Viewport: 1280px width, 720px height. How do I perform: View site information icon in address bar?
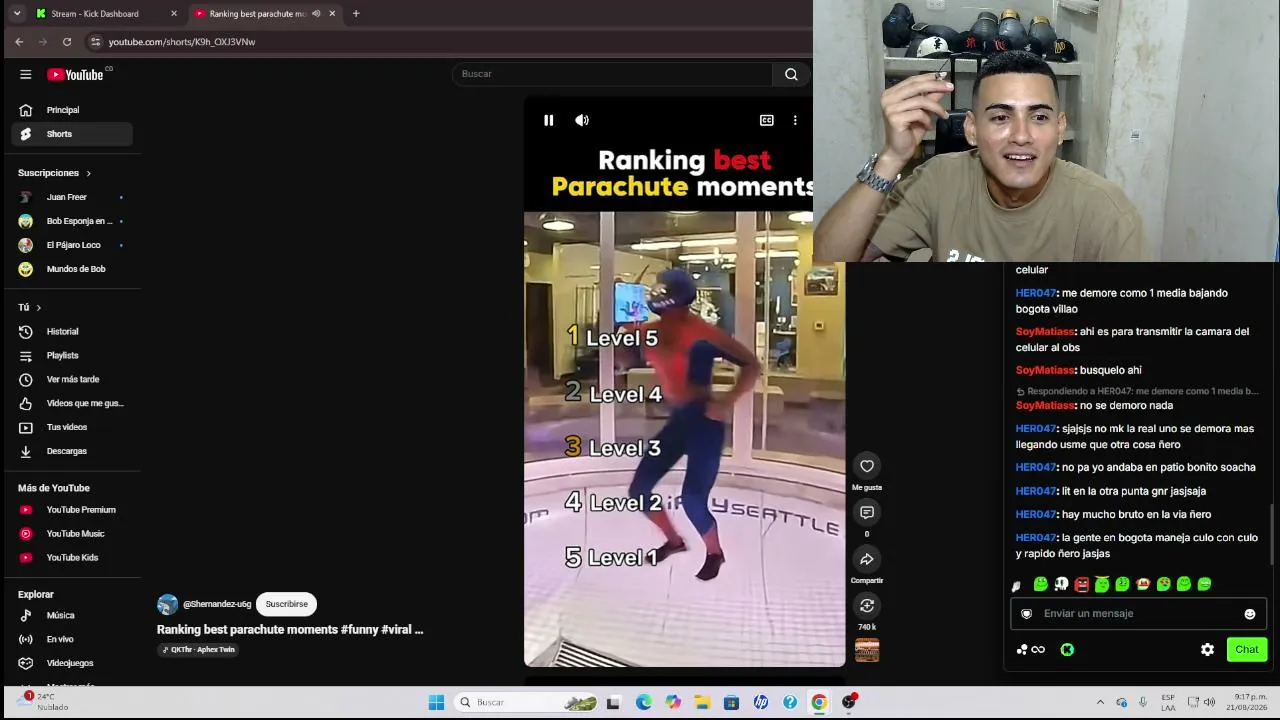point(95,42)
